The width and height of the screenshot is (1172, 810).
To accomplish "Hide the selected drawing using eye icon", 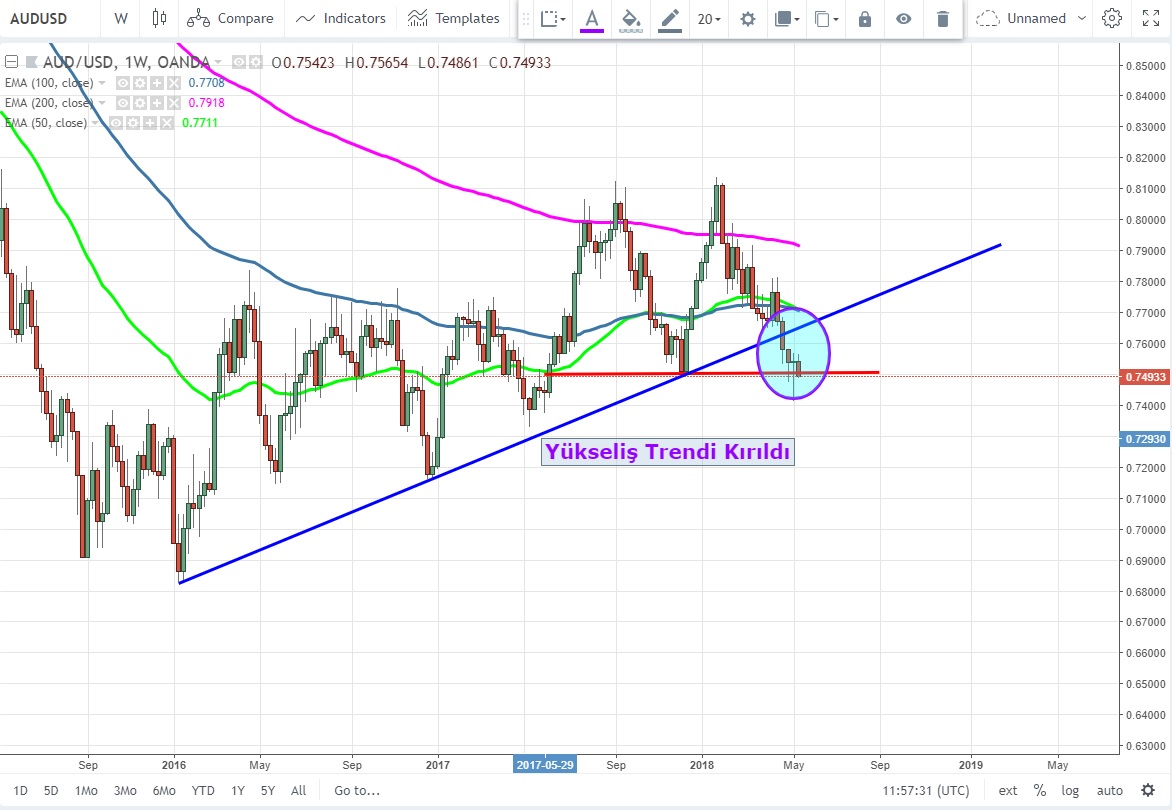I will click(x=904, y=19).
